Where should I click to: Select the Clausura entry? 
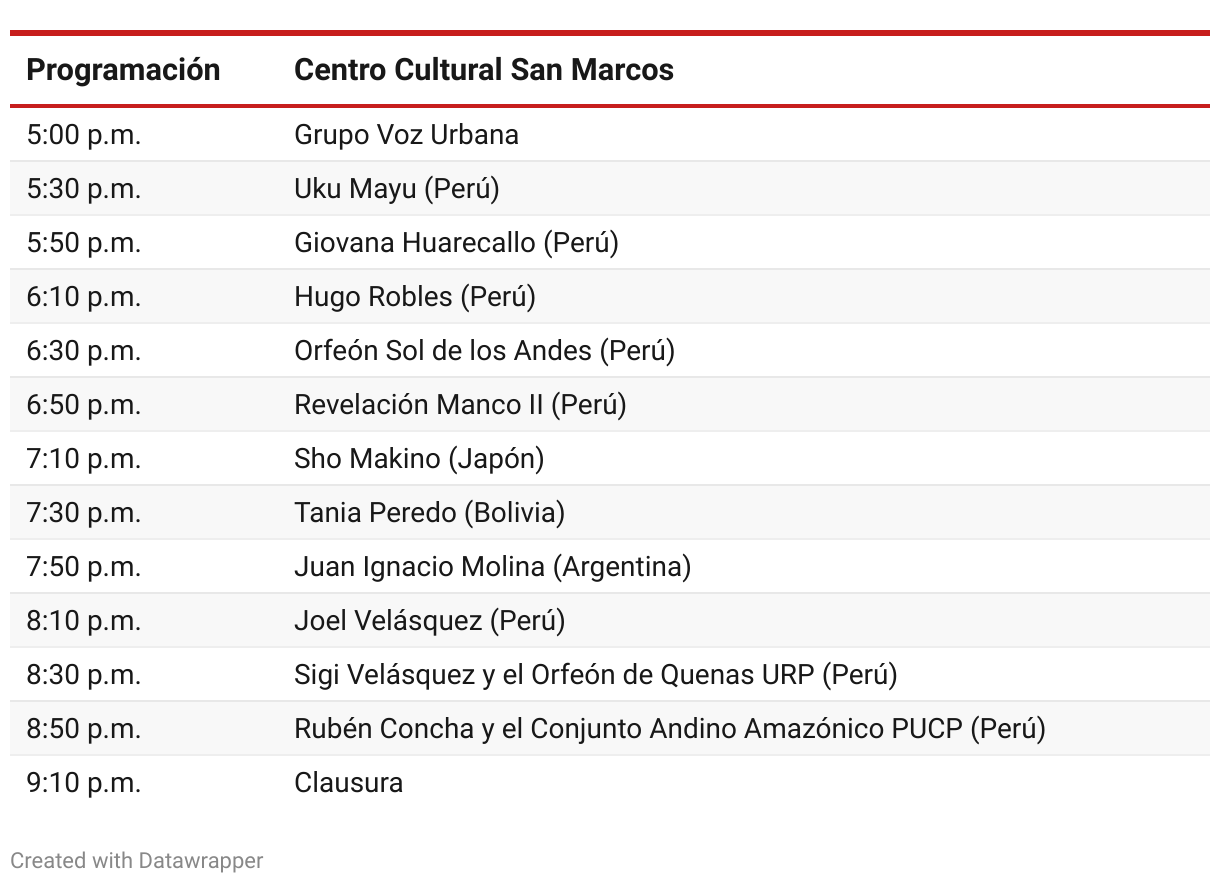(348, 783)
